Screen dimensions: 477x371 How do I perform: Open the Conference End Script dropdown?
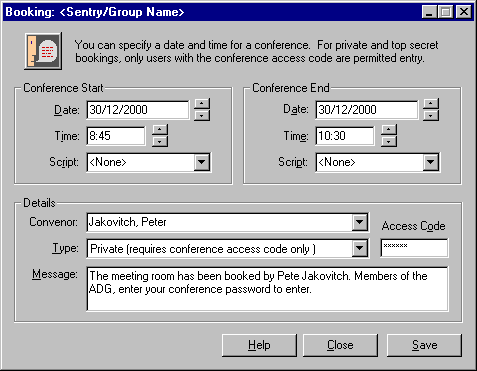(431, 162)
